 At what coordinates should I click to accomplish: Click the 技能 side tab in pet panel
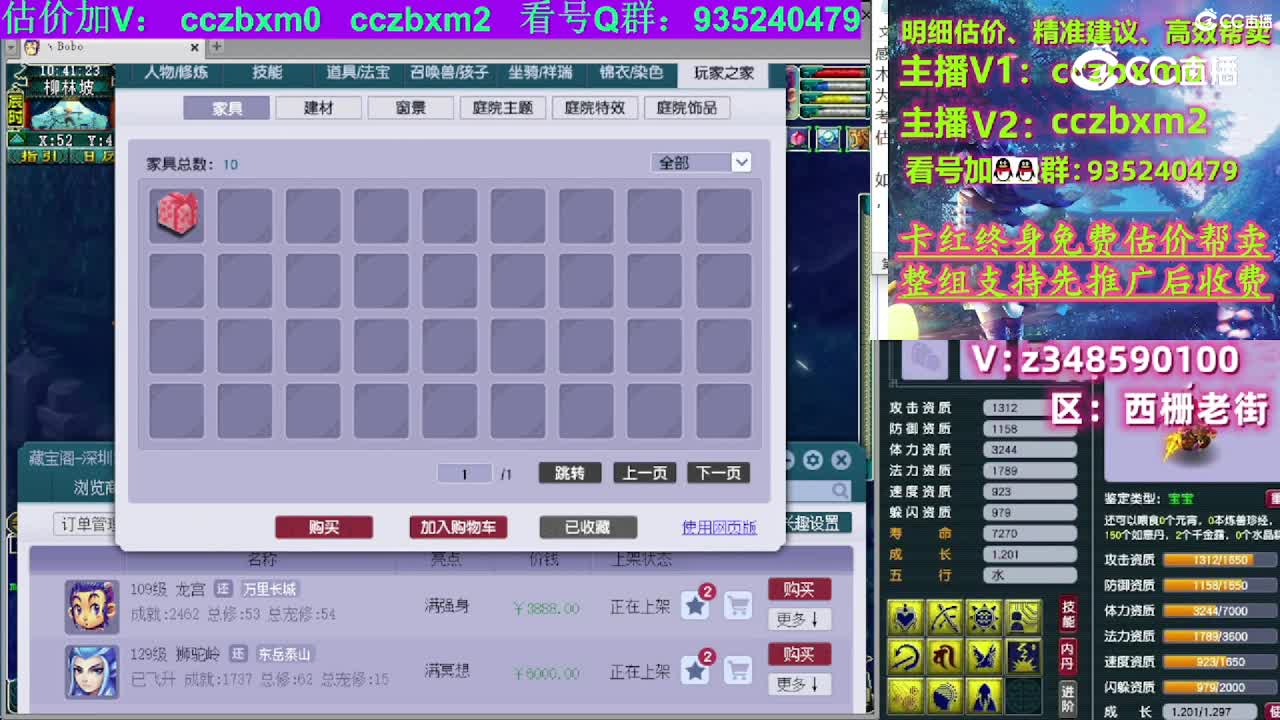point(1068,614)
